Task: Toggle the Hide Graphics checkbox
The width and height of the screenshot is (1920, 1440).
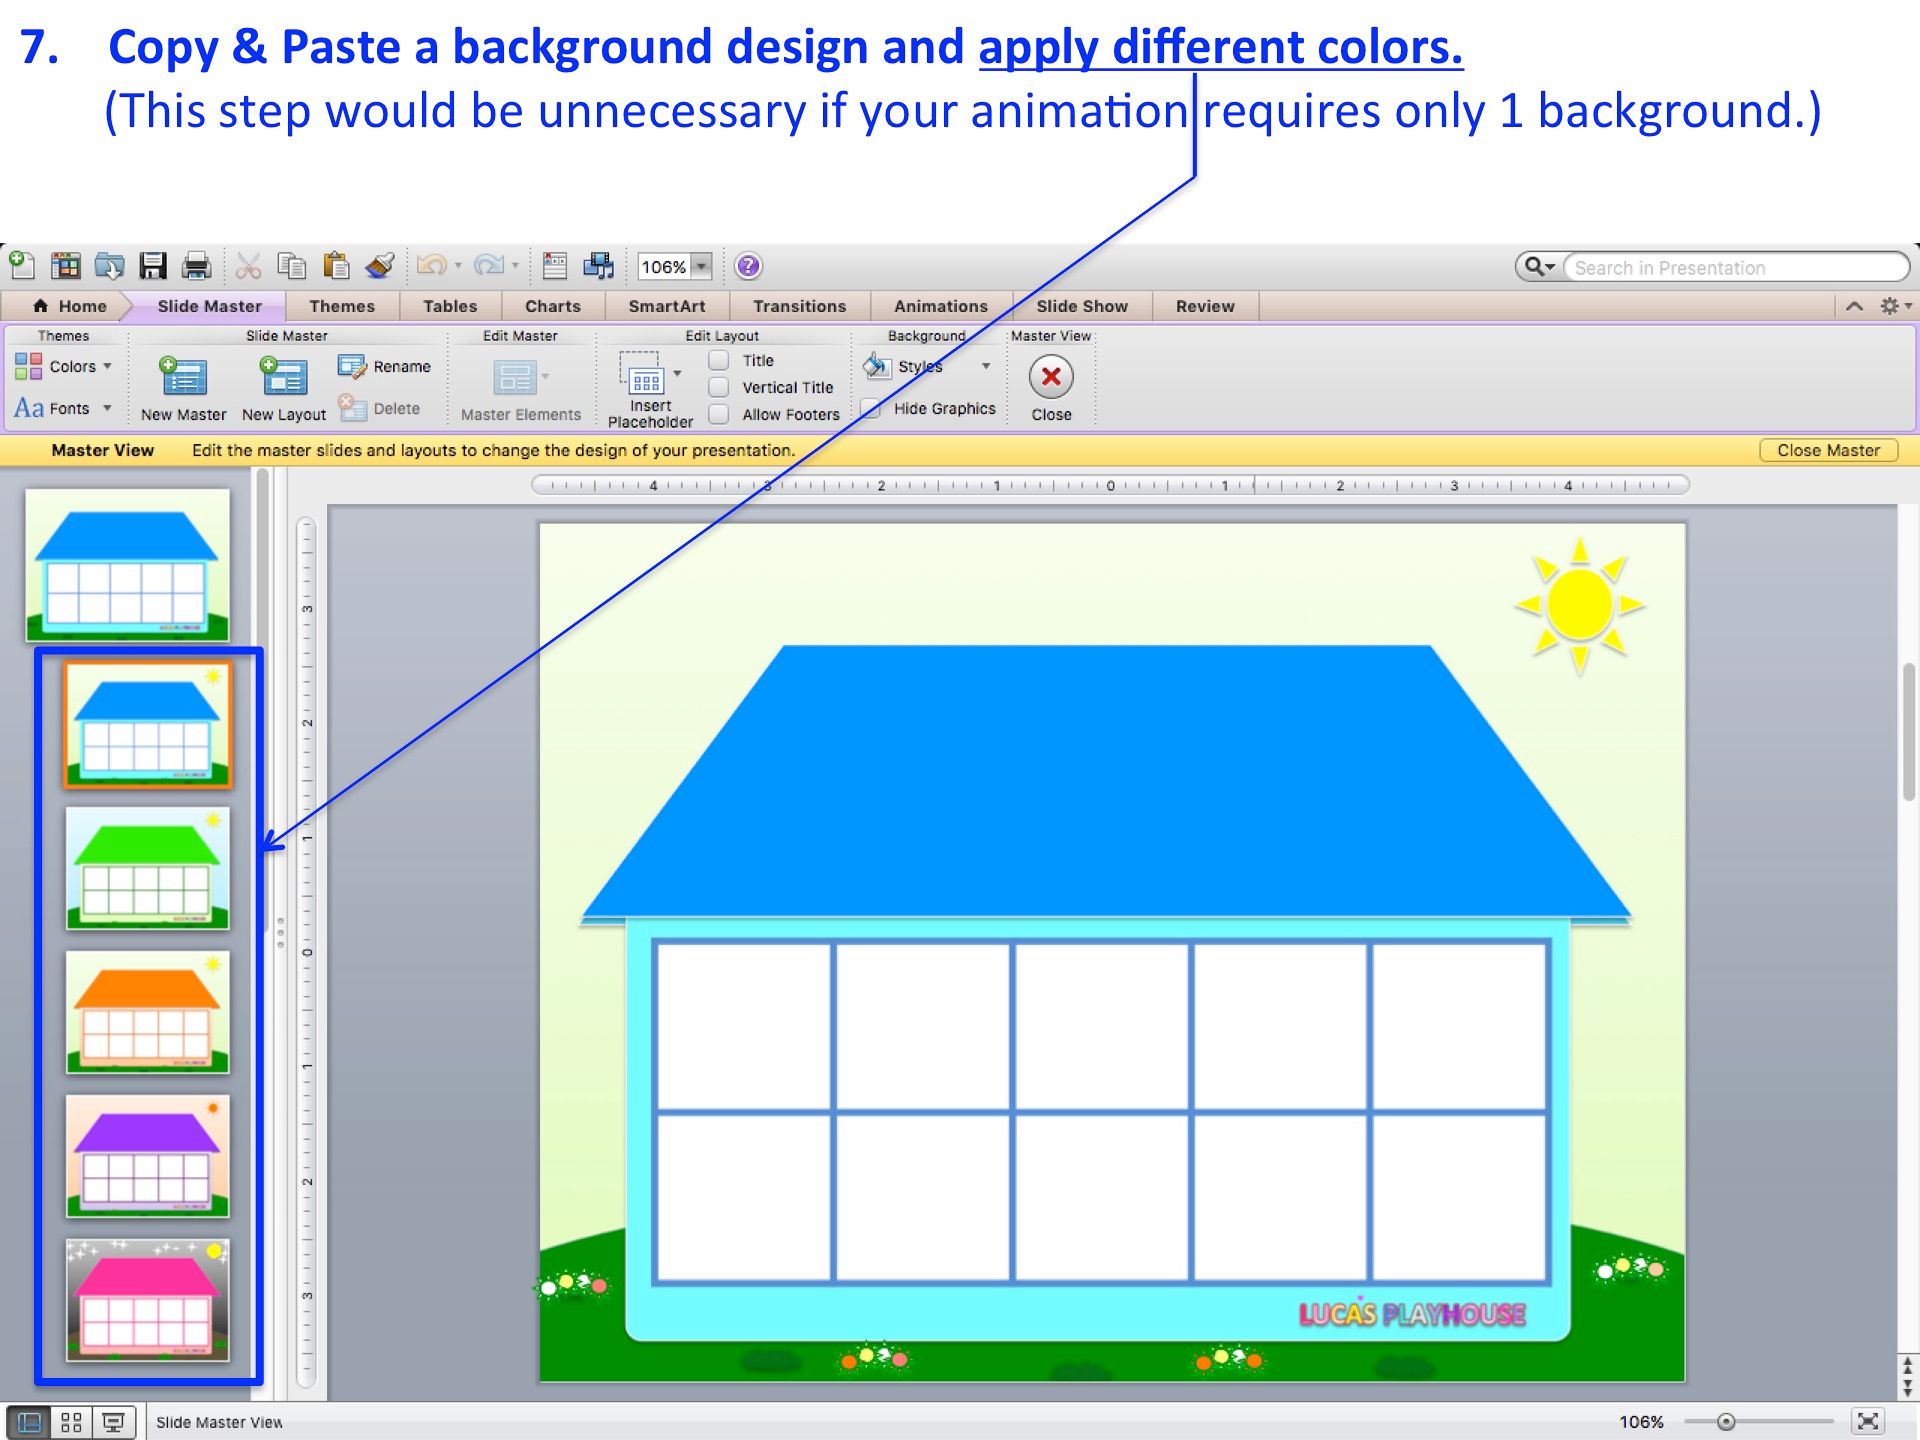Action: coord(869,408)
